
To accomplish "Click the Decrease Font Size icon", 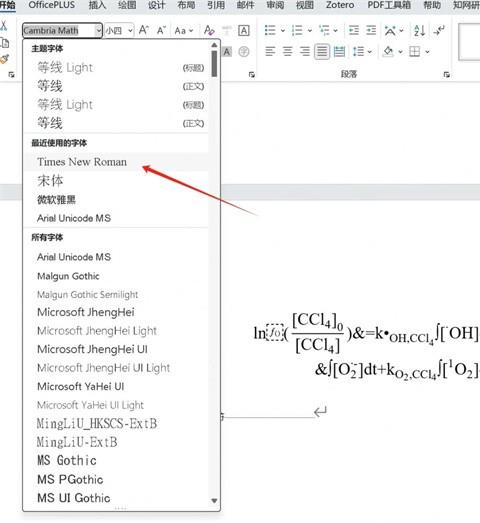I will (x=161, y=30).
